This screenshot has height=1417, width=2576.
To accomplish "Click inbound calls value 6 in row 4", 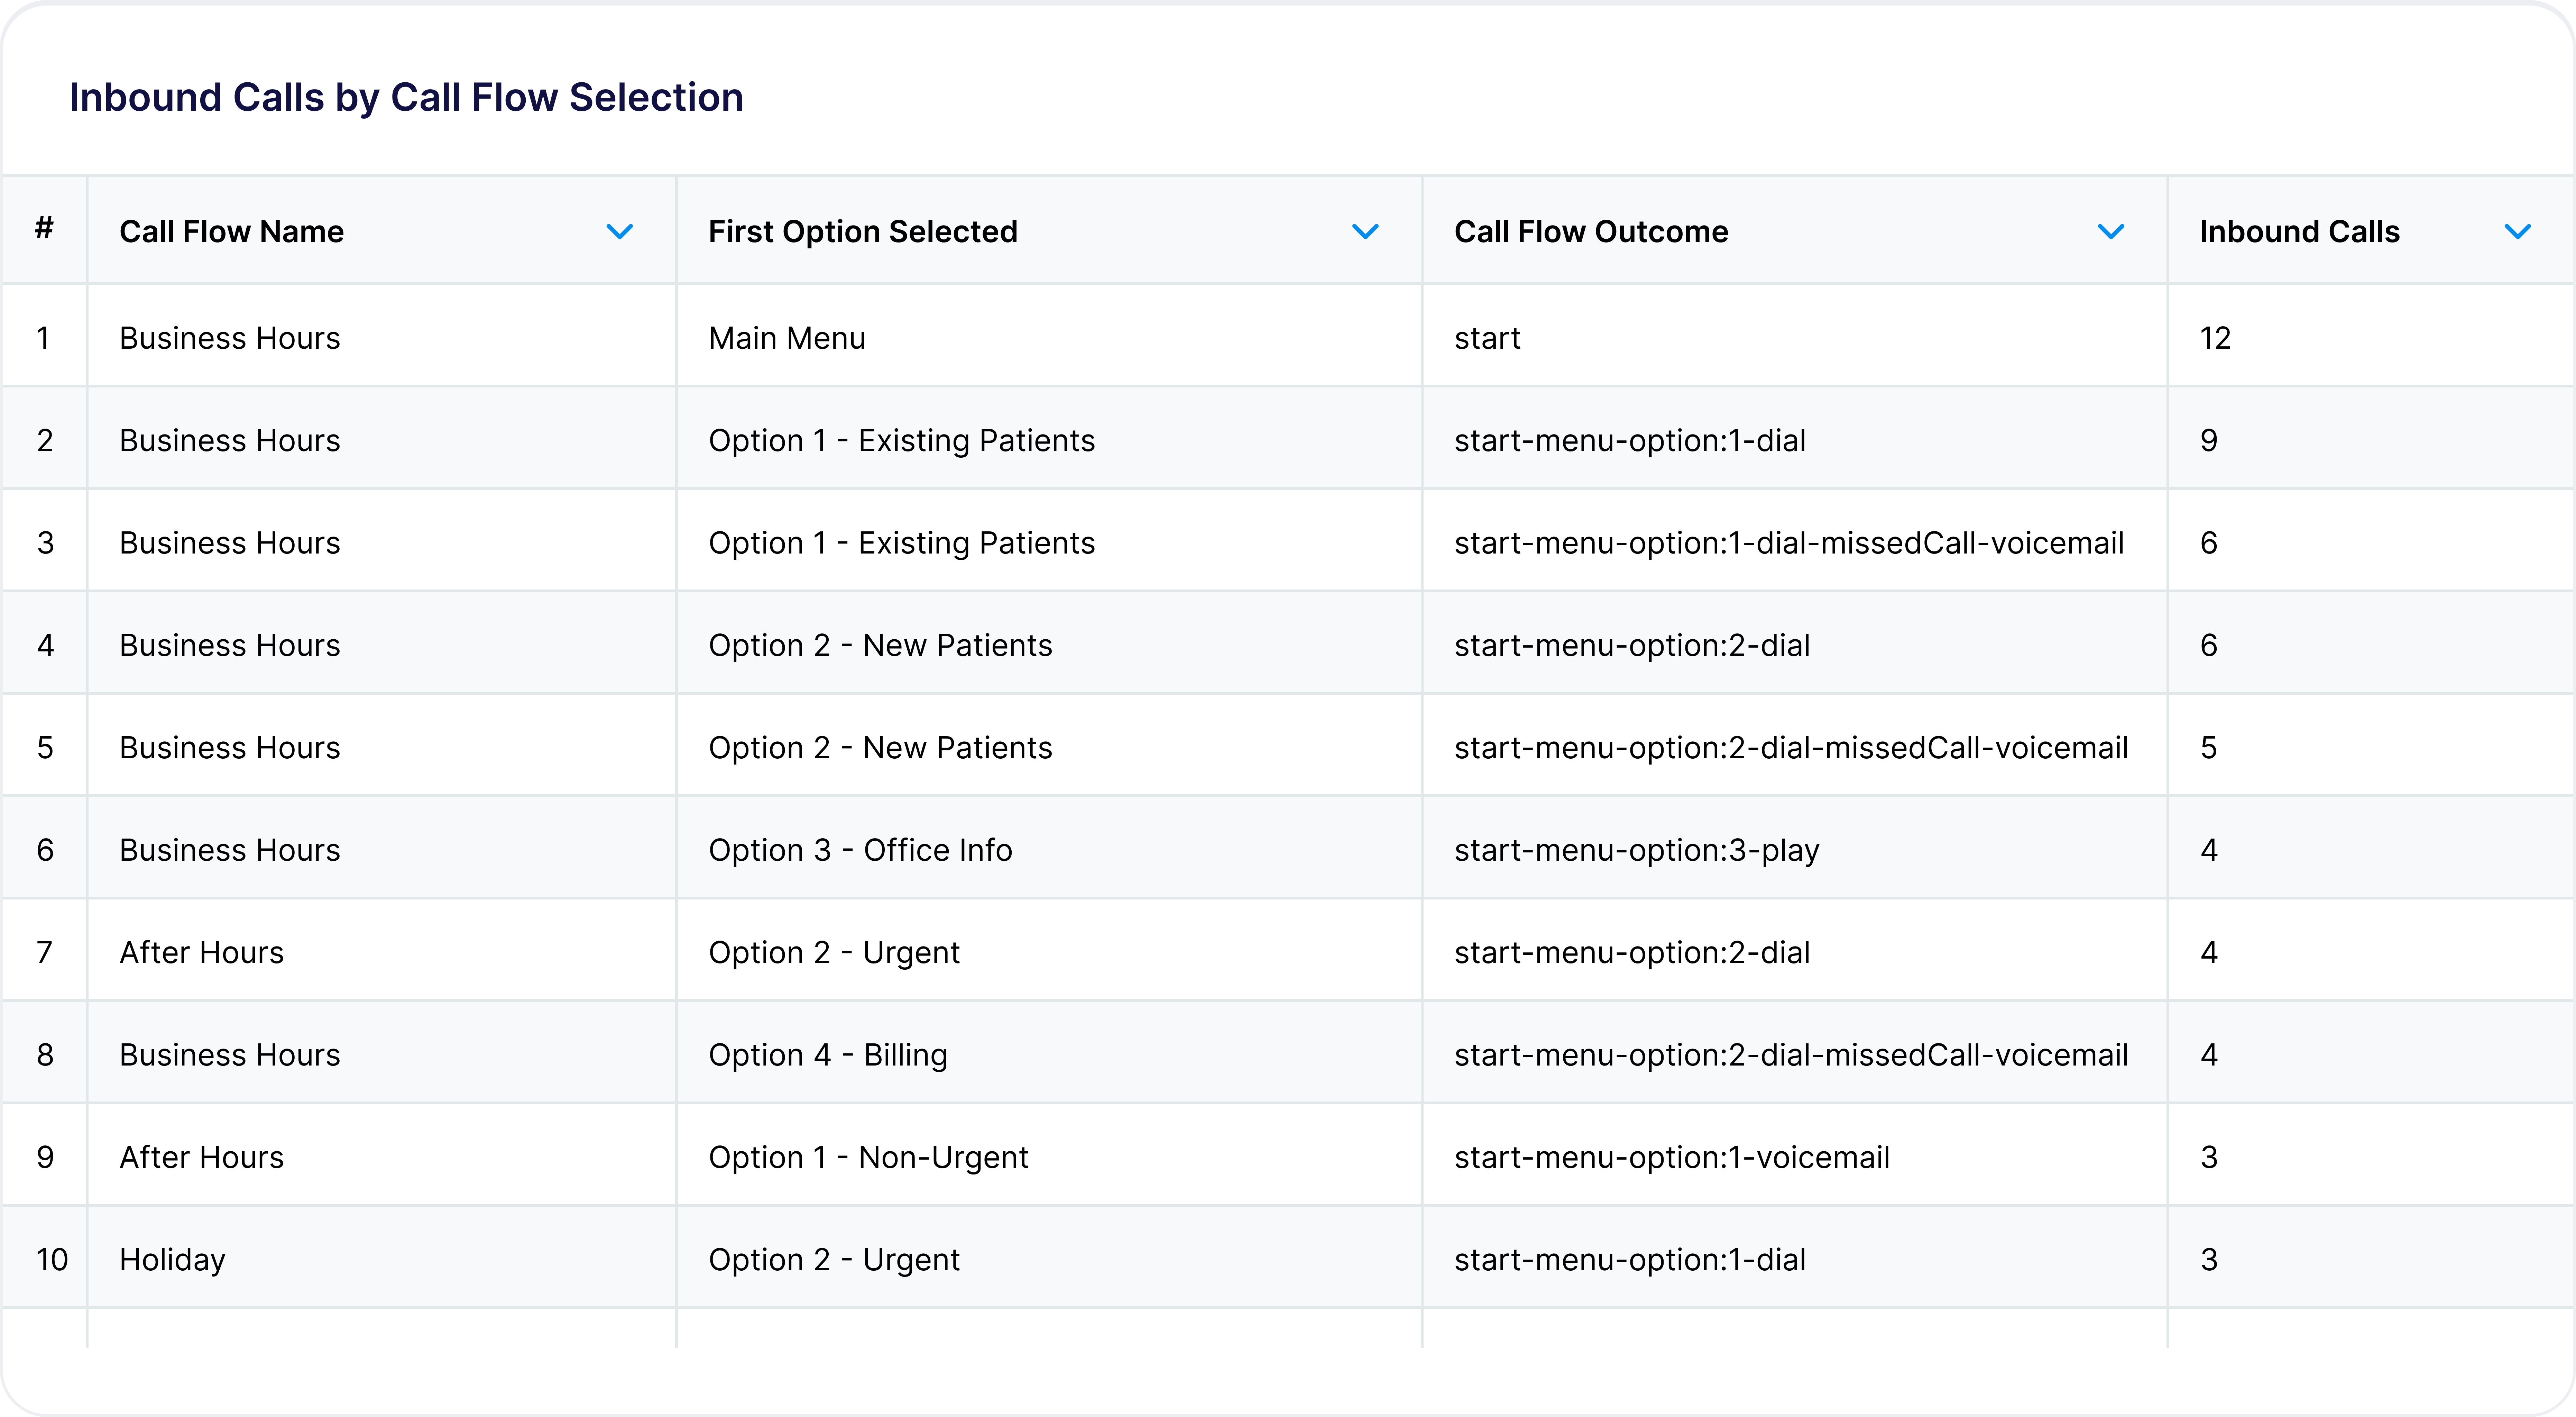I will (x=2209, y=646).
